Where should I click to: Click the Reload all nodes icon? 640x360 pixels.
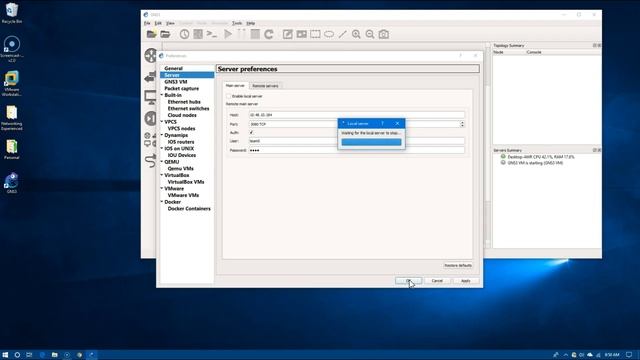click(269, 34)
